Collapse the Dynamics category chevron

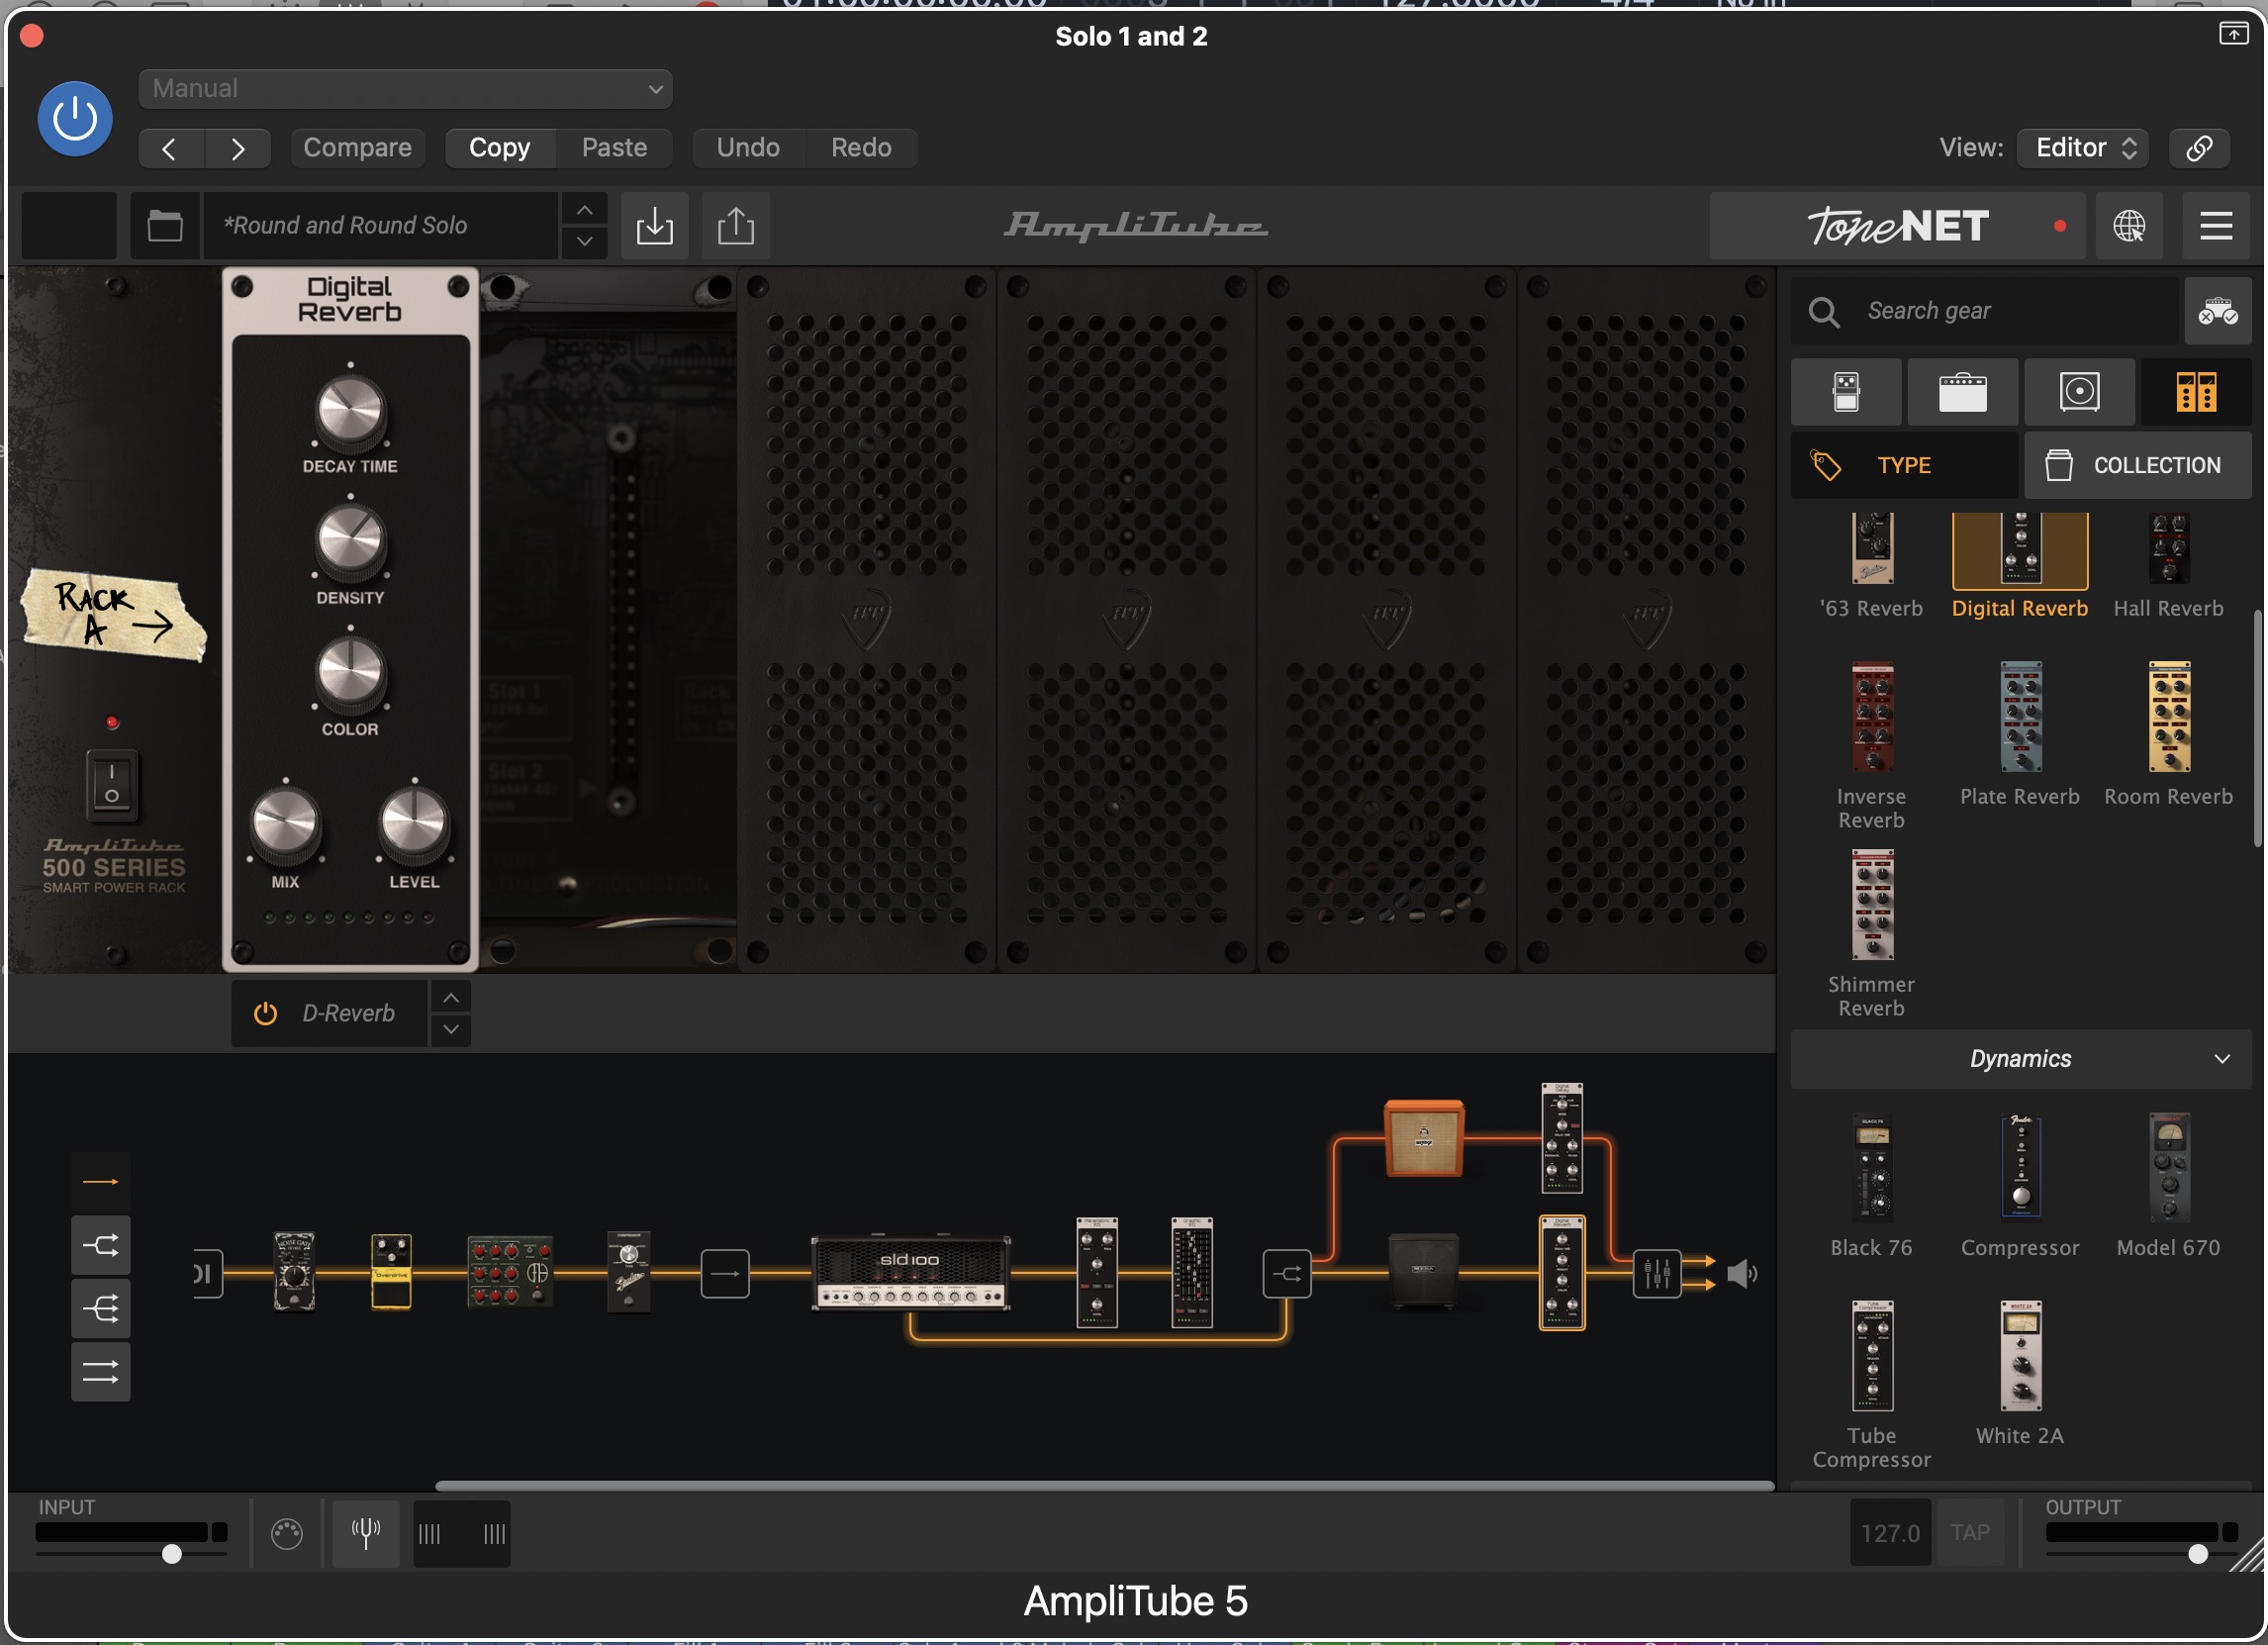[2222, 1059]
